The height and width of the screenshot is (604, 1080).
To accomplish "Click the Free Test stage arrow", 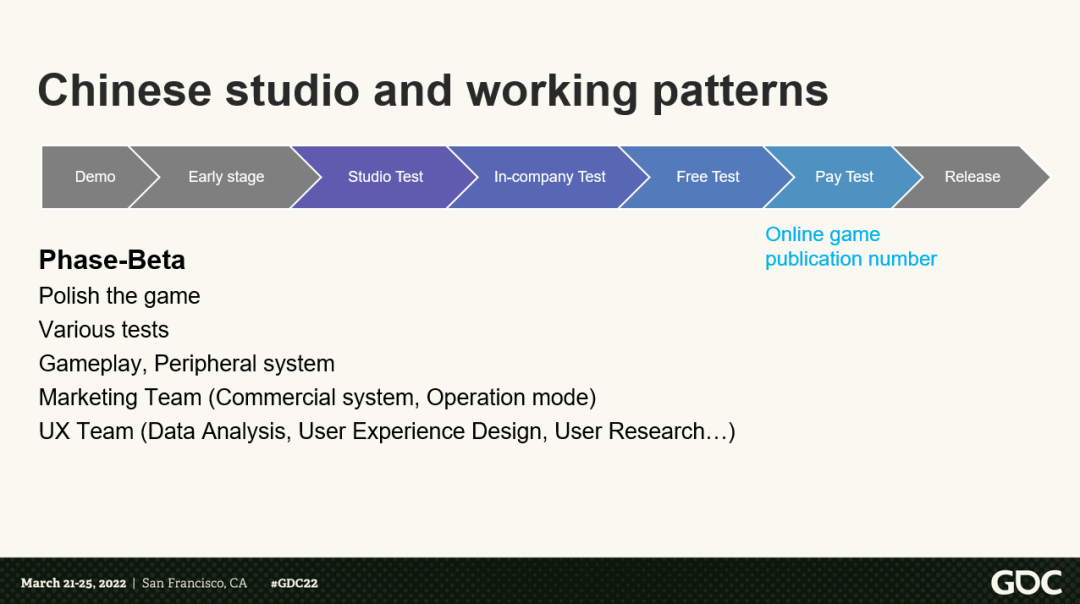I will [707, 177].
